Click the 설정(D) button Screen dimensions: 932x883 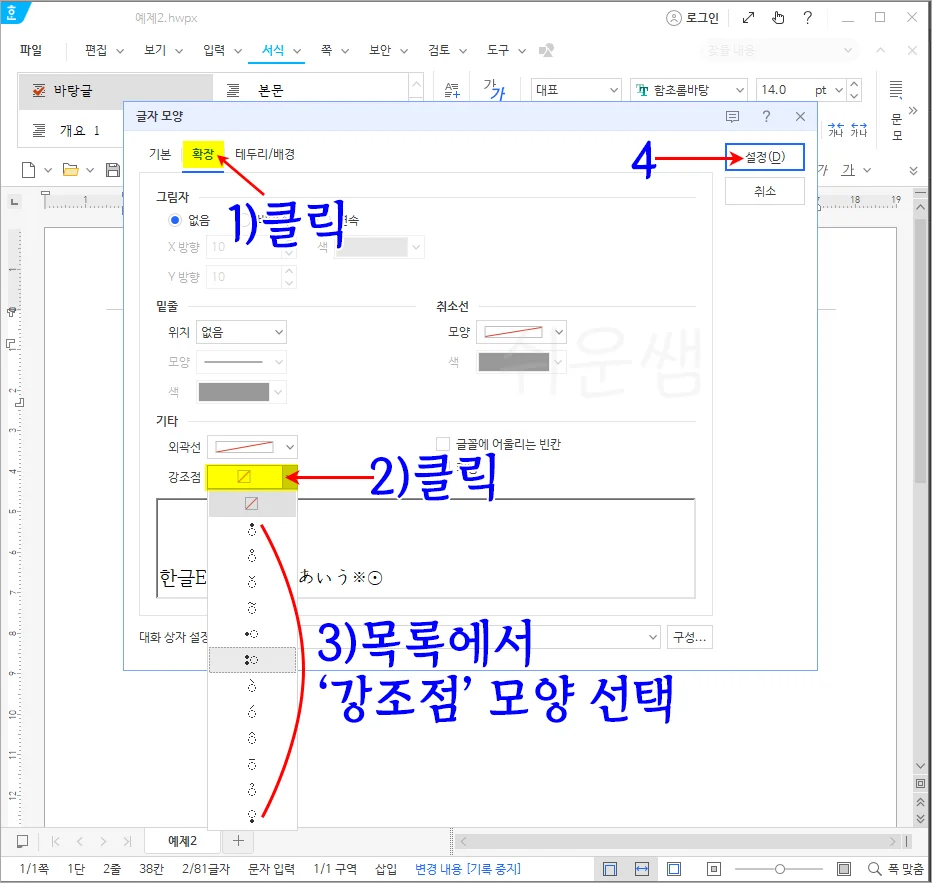[764, 157]
